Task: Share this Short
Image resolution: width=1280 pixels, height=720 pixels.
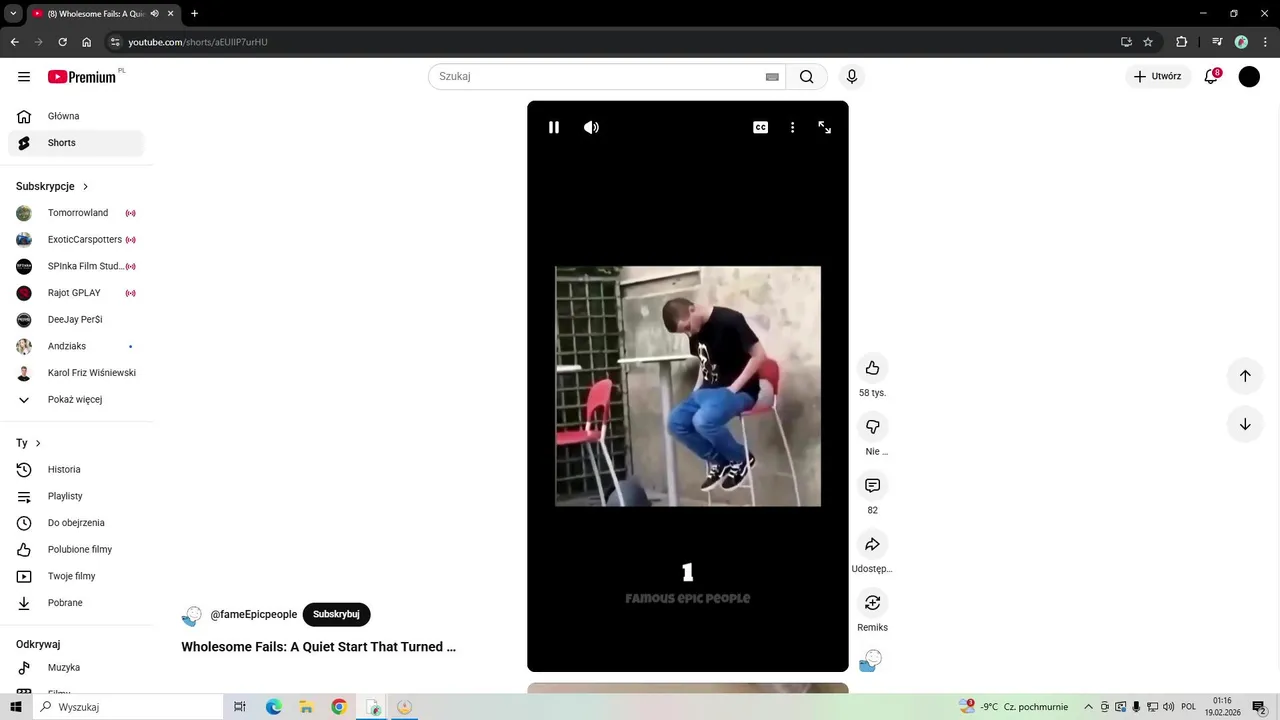Action: pyautogui.click(x=872, y=544)
